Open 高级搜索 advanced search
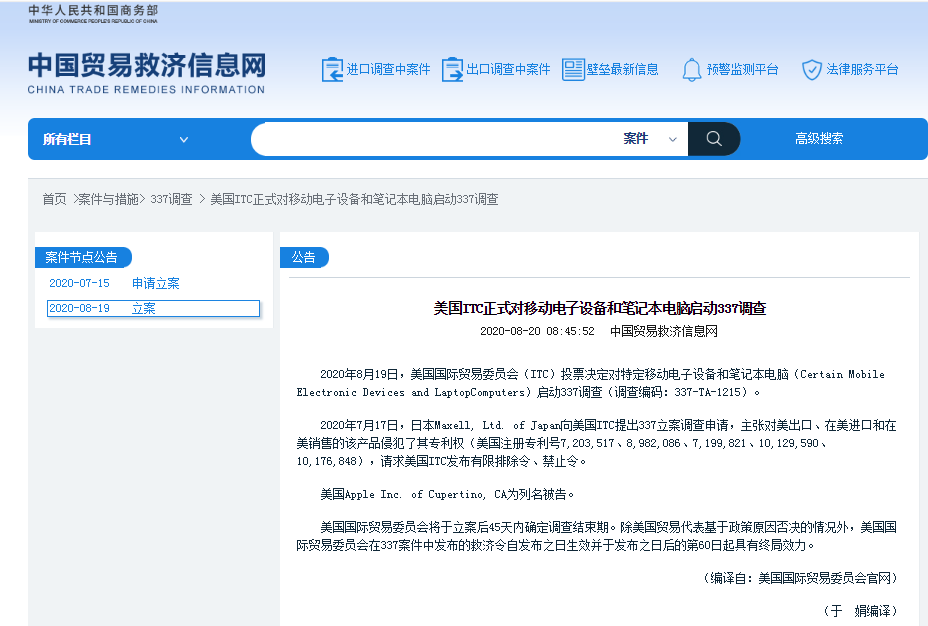Image resolution: width=928 pixels, height=626 pixels. pos(819,138)
